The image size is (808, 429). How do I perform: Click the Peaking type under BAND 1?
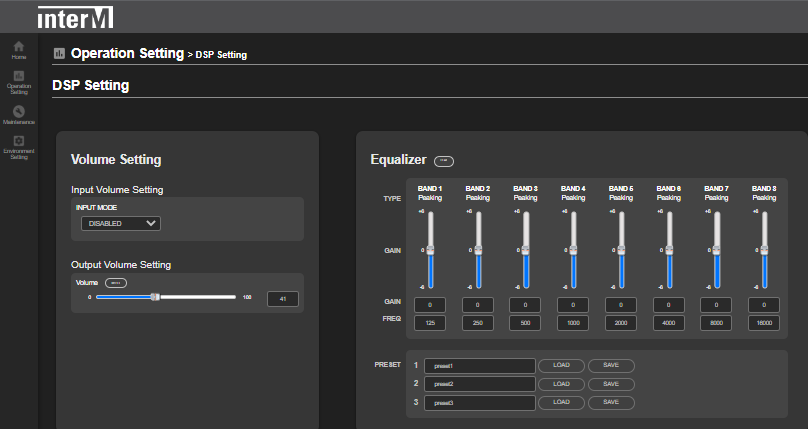[x=430, y=198]
